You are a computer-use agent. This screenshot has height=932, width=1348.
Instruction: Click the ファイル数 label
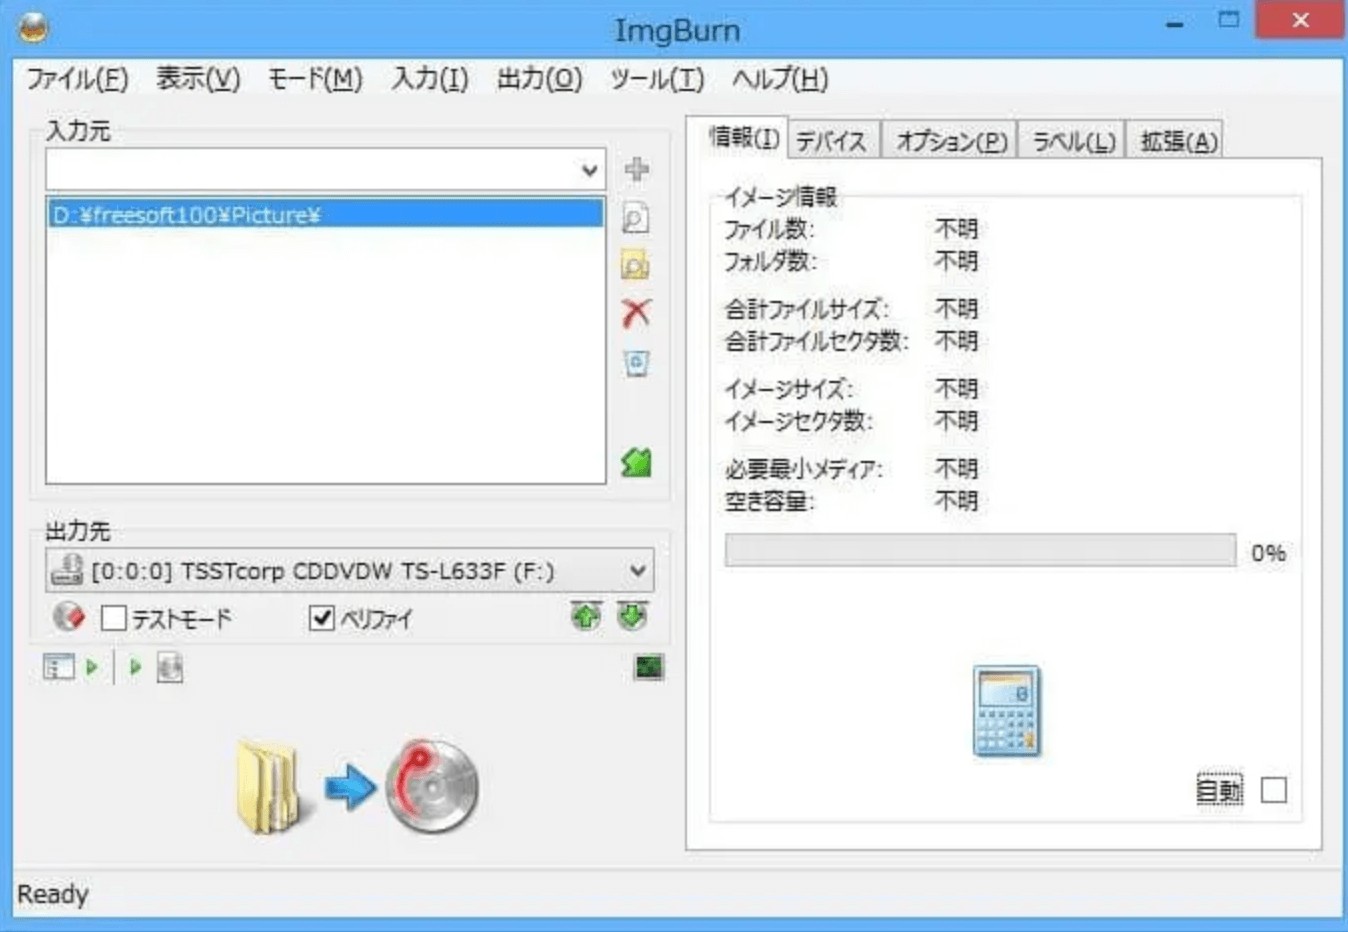coord(769,229)
